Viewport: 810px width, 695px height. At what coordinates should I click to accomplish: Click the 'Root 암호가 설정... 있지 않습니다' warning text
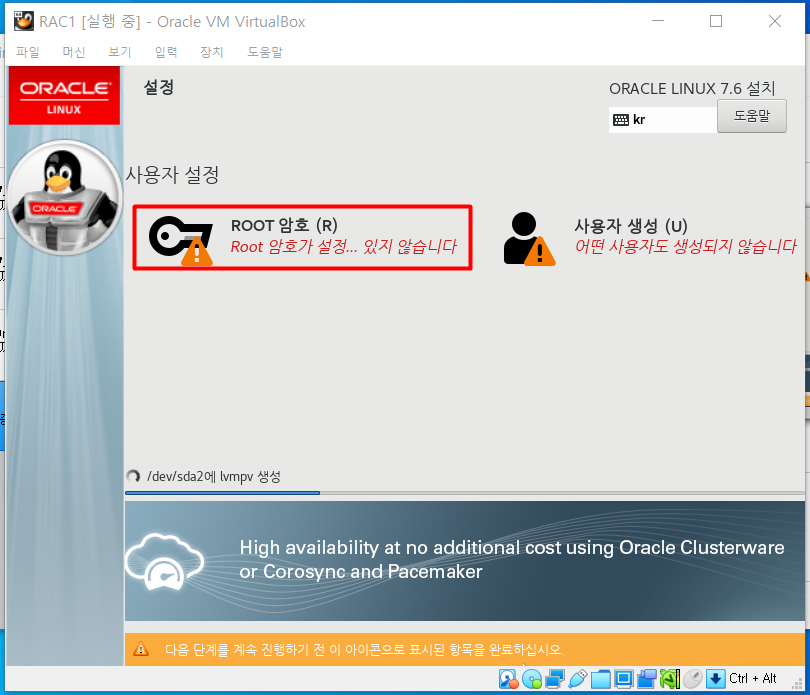click(344, 246)
